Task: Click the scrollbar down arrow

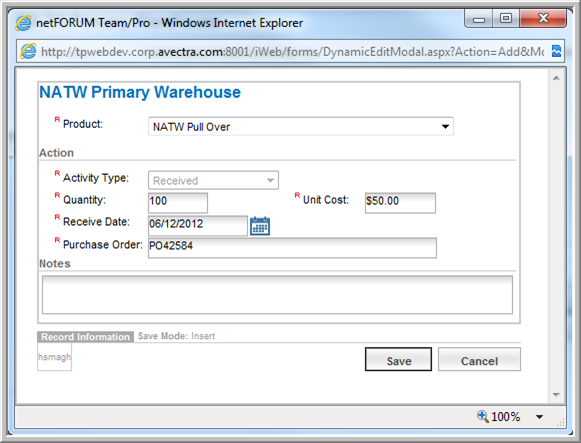Action: [556, 395]
